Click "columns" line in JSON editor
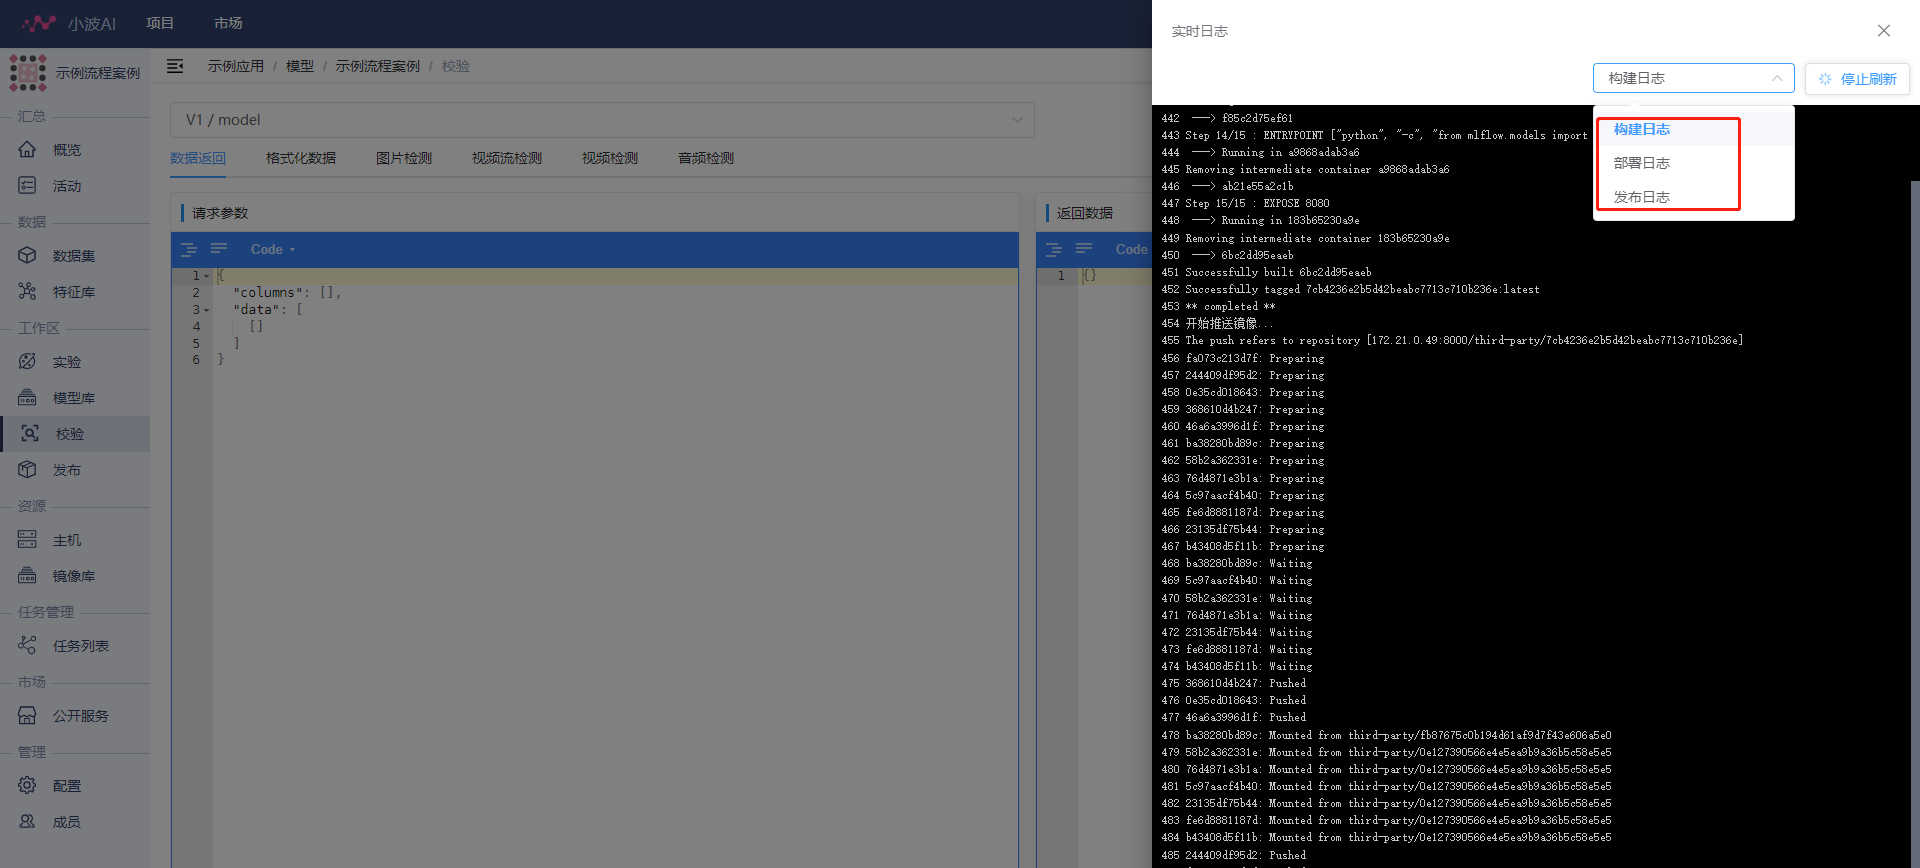The width and height of the screenshot is (1920, 868). 287,293
